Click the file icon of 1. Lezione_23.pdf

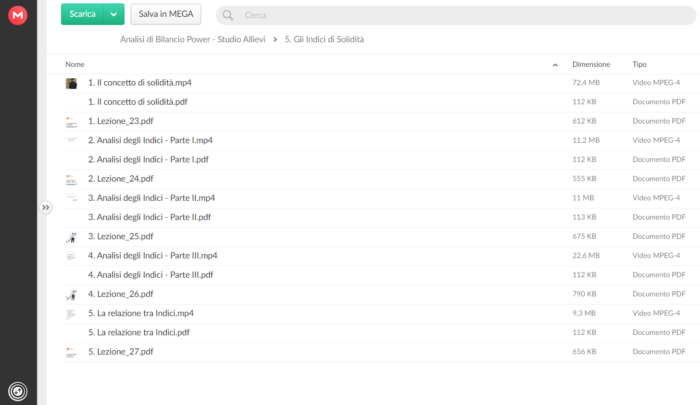pyautogui.click(x=71, y=121)
